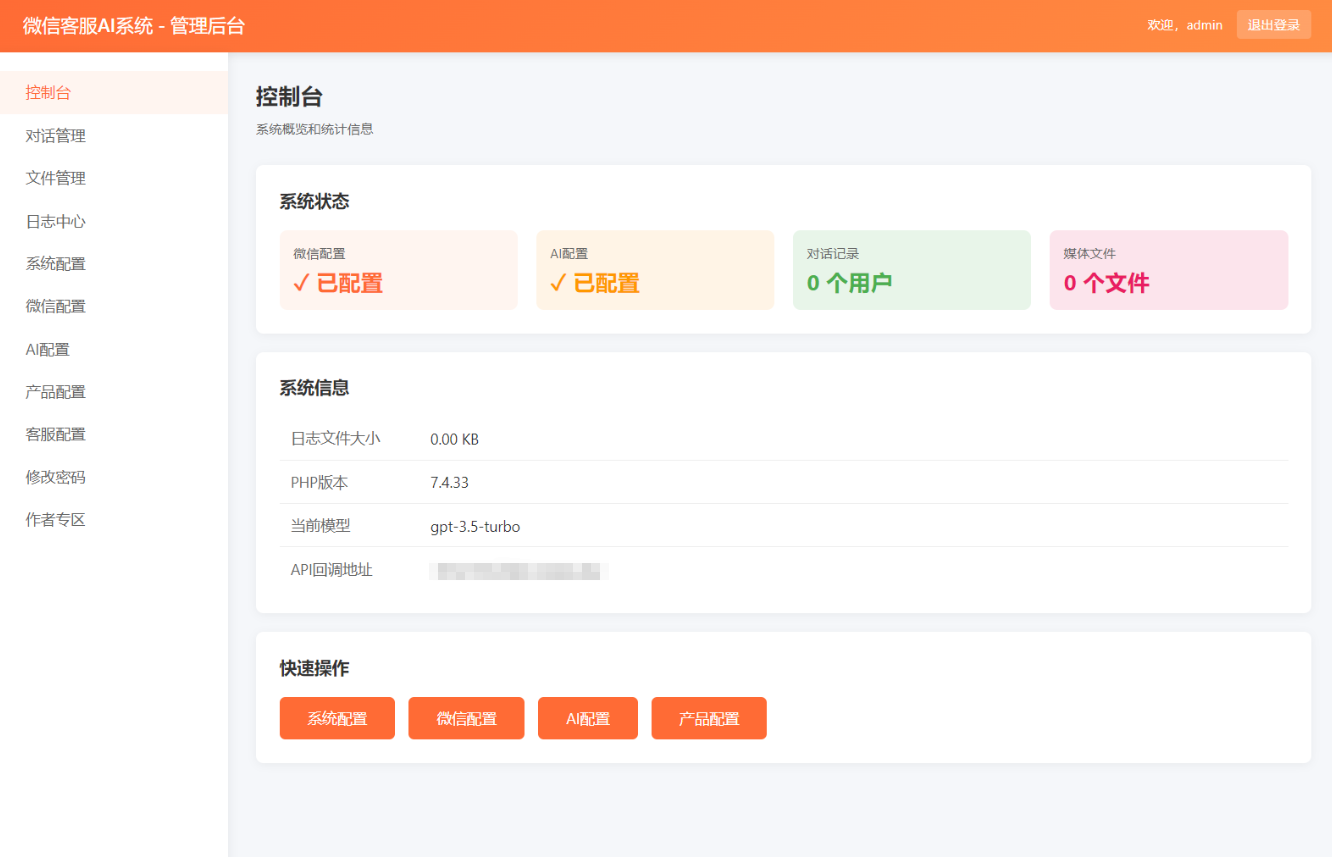
Task: Click the 产品配置 quick action button
Action: pos(709,717)
